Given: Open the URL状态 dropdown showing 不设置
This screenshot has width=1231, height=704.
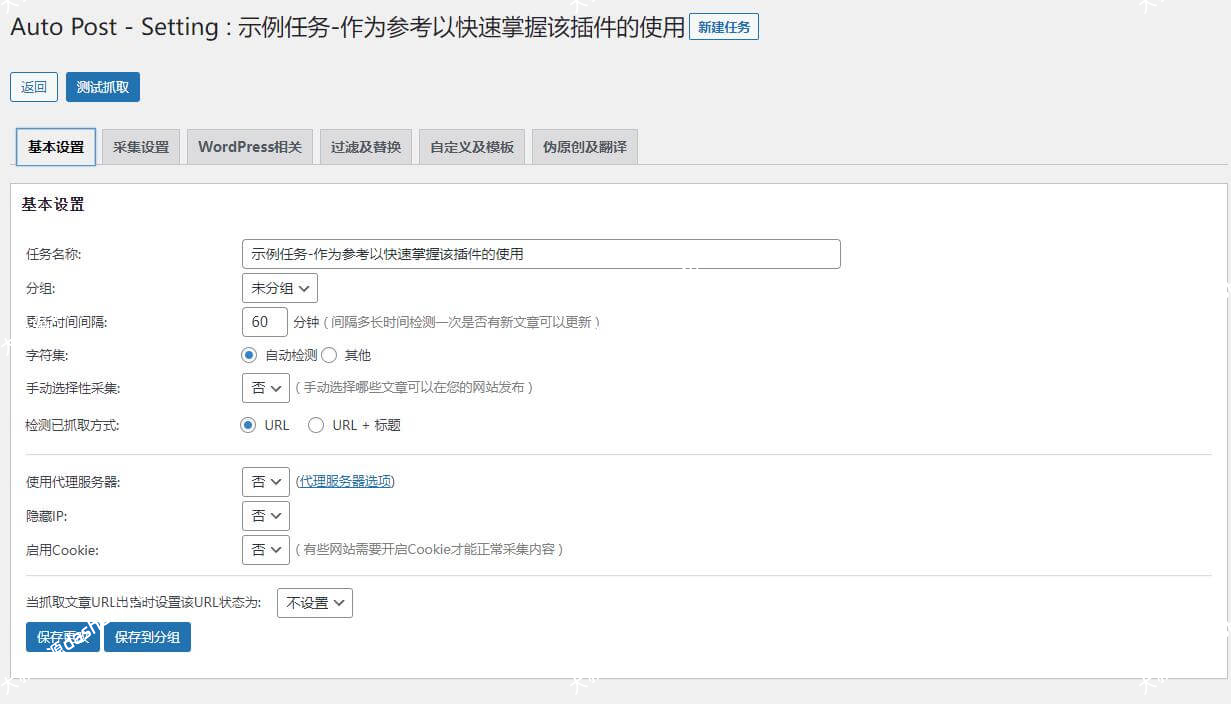Looking at the screenshot, I should [314, 602].
